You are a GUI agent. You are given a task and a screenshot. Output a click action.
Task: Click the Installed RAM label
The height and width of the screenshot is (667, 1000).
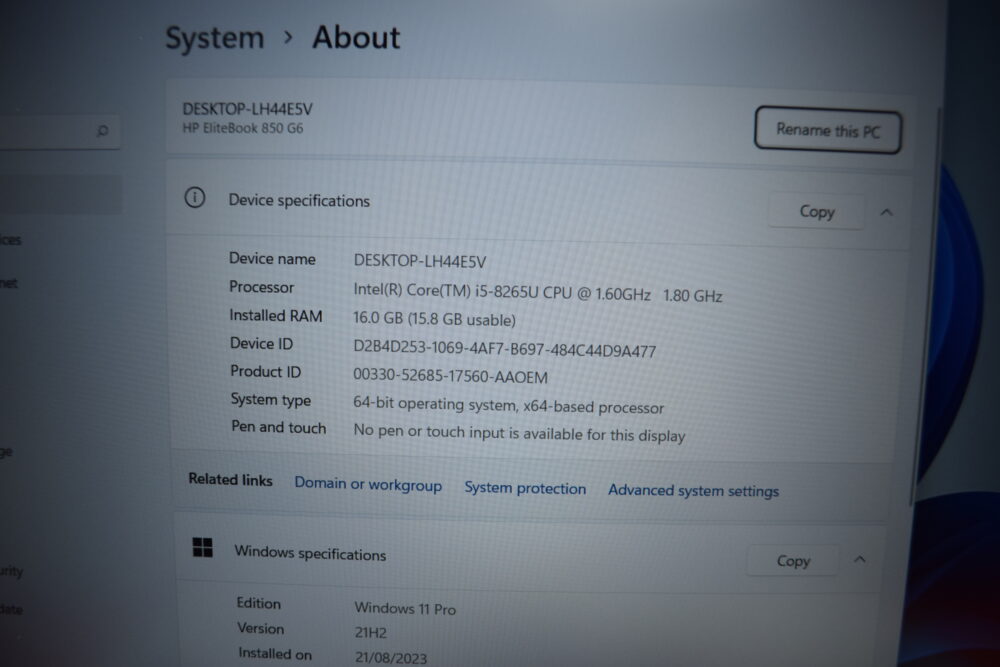[276, 316]
